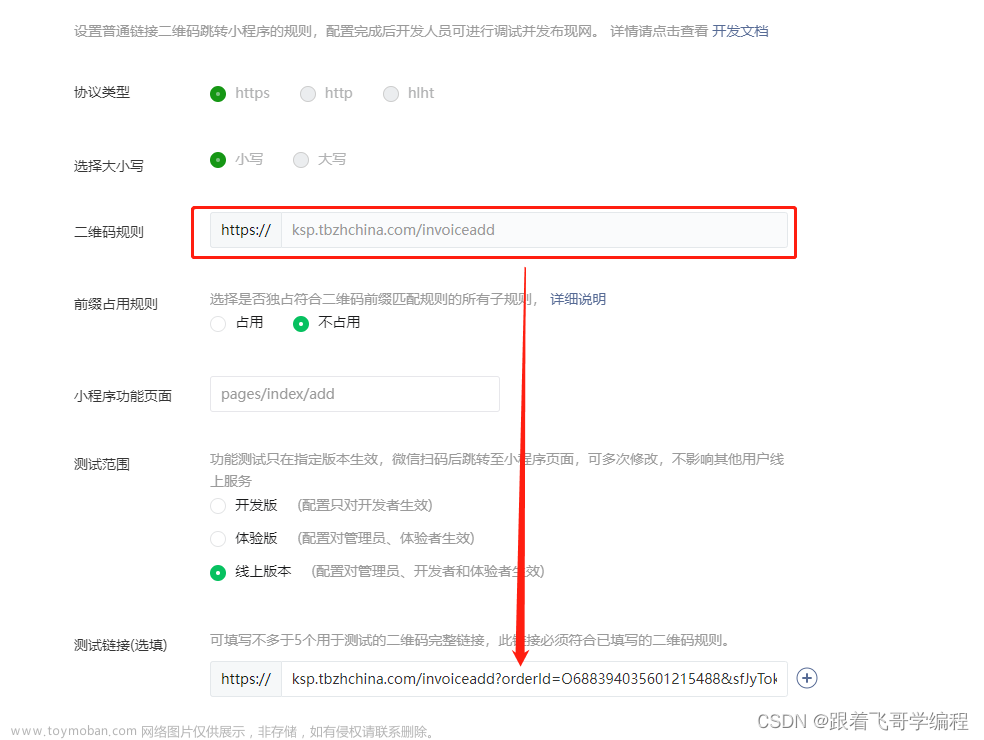Image resolution: width=984 pixels, height=740 pixels.
Task: Click the https:// prefix in 二维码规则
Action: [x=246, y=230]
